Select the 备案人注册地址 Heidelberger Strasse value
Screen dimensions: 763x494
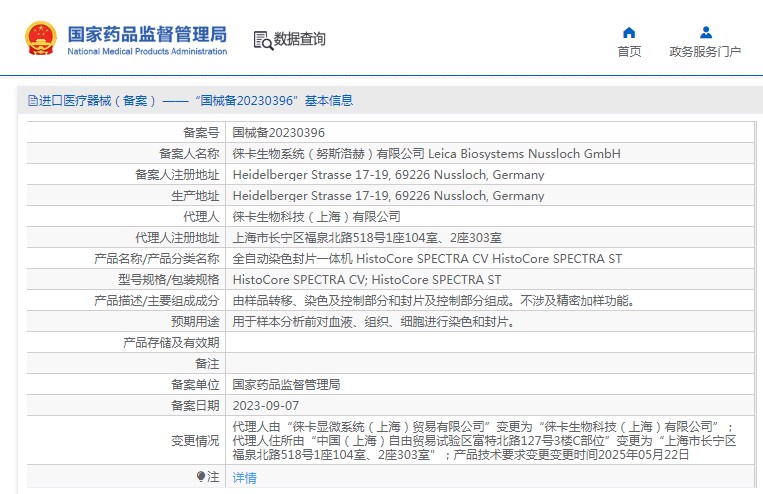(388, 174)
